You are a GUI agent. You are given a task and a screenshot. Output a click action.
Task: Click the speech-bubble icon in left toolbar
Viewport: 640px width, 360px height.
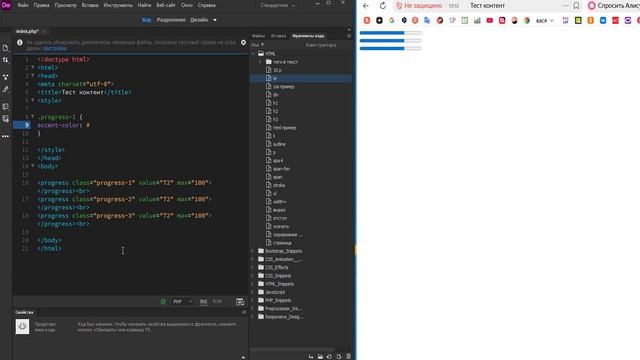5,107
